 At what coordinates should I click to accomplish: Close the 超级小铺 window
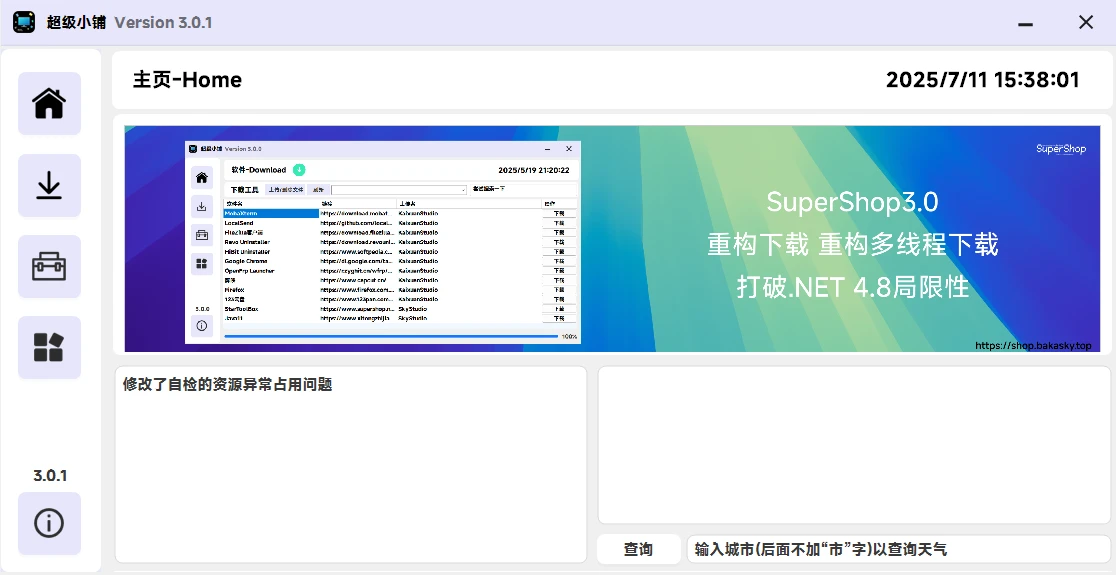click(1086, 23)
